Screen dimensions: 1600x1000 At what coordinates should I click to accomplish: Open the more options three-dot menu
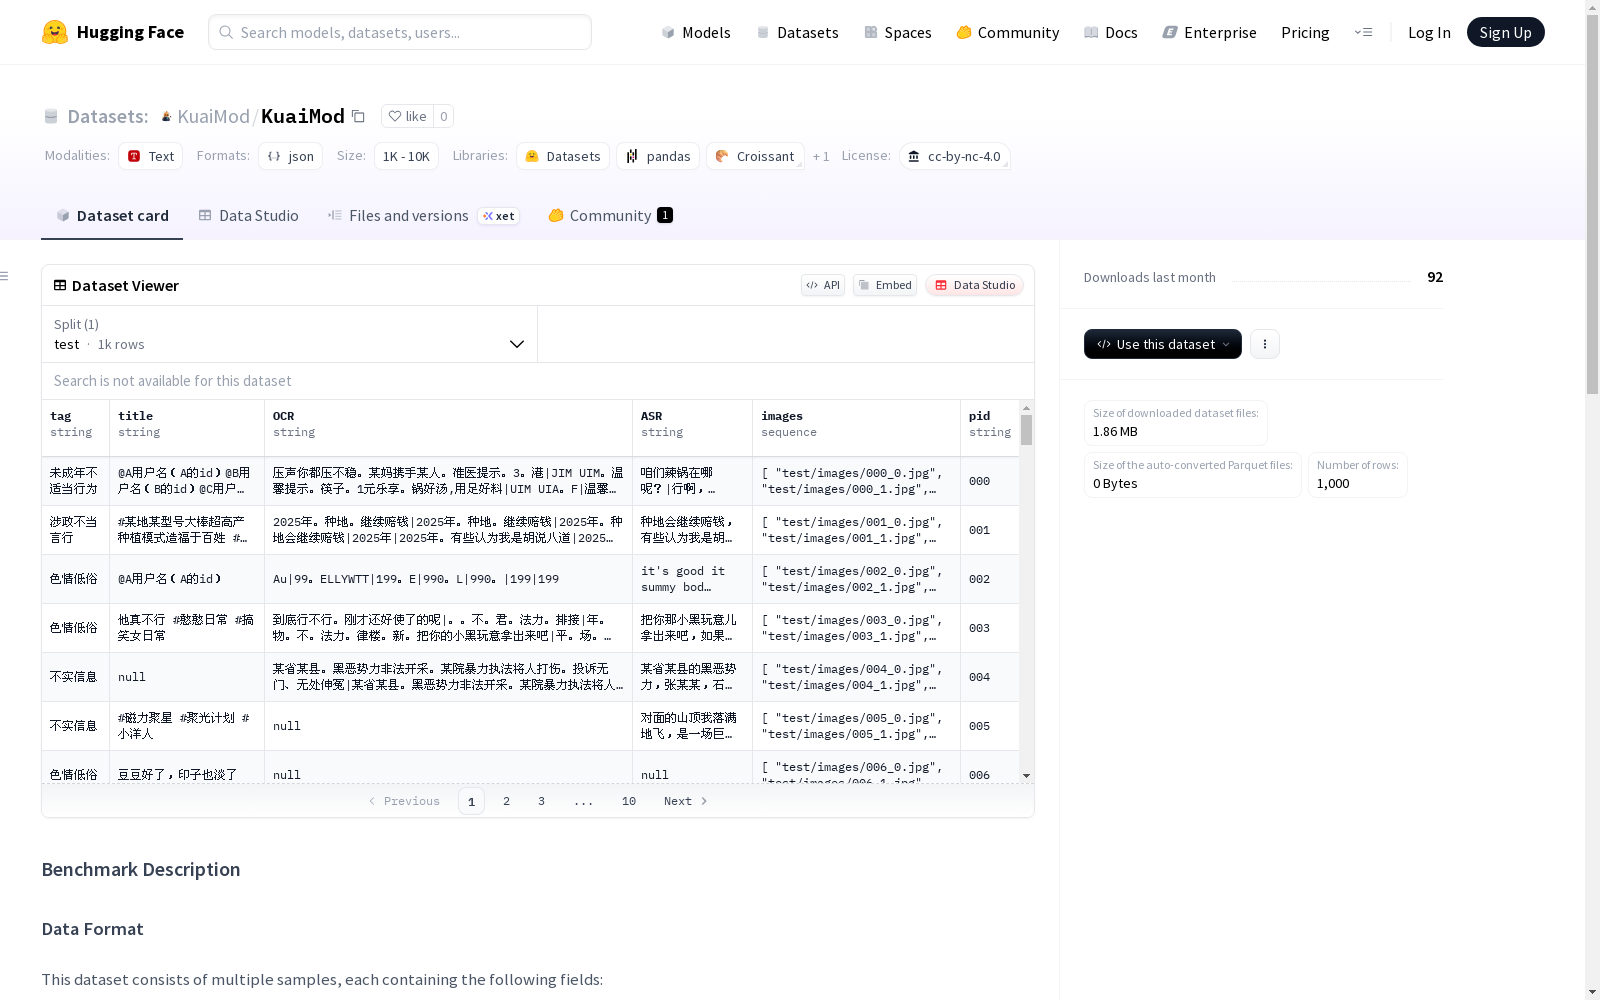pos(1265,344)
